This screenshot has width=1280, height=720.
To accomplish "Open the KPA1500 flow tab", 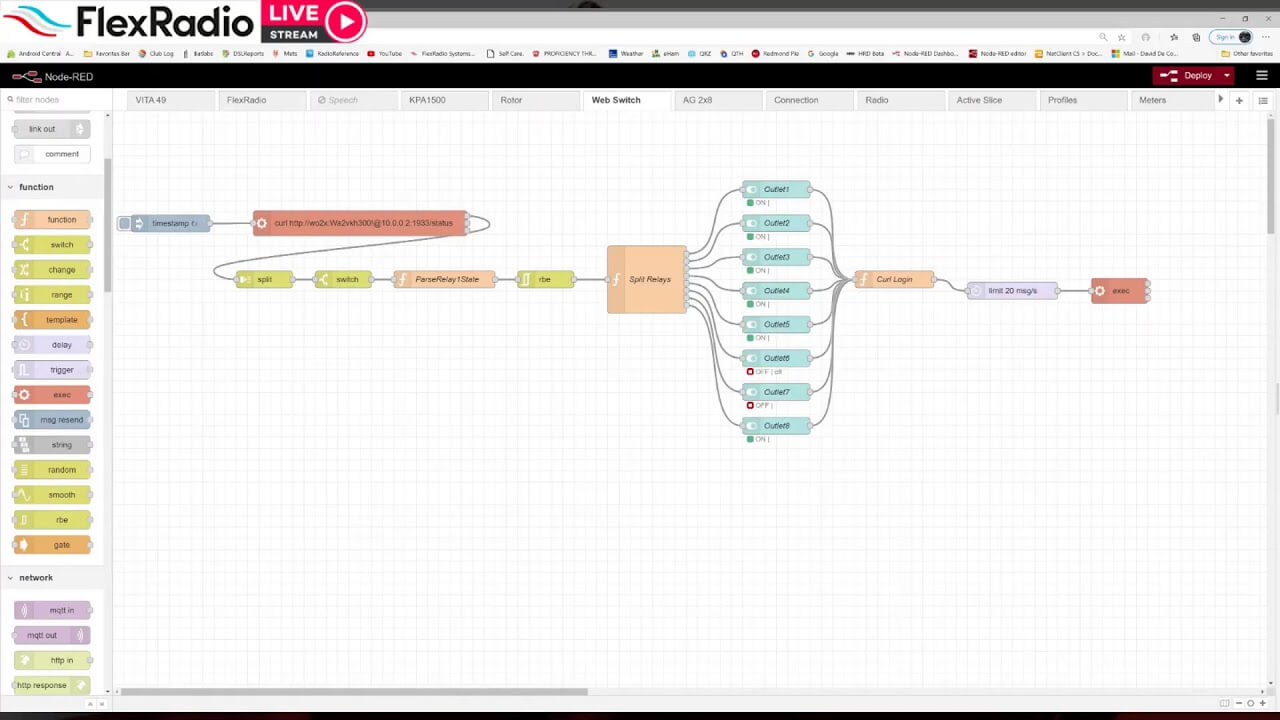I will (424, 100).
